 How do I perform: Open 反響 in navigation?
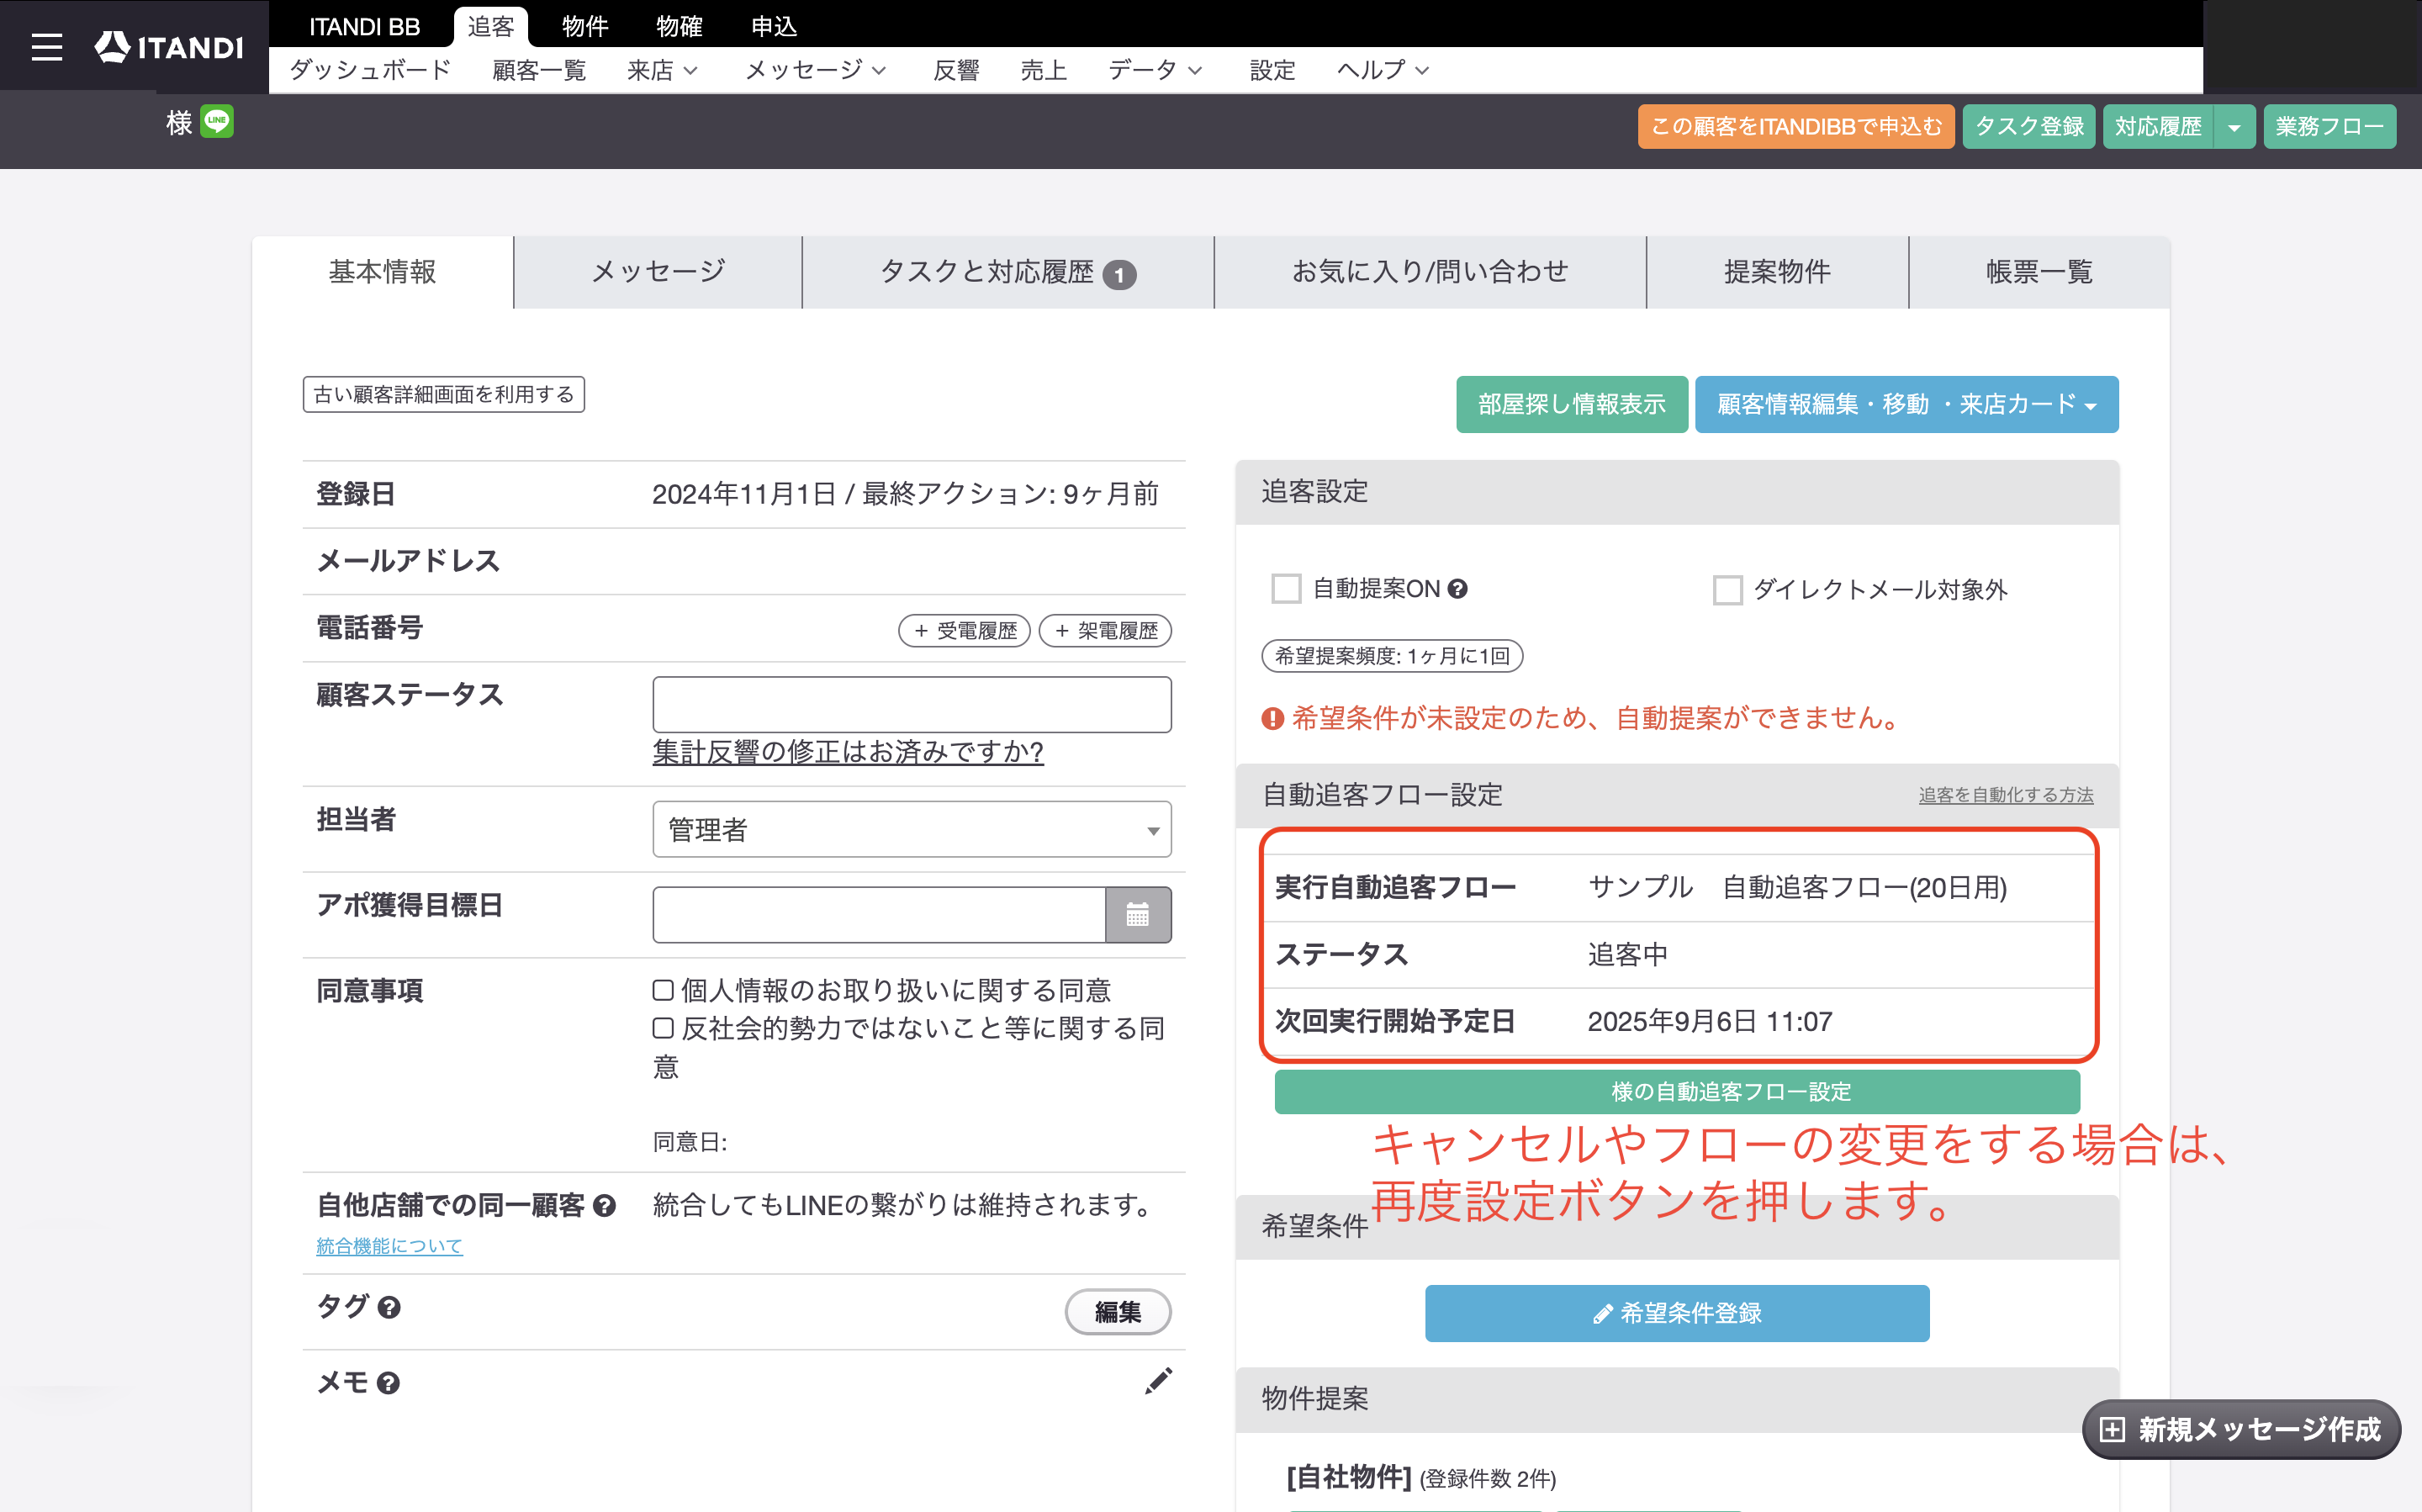tap(956, 70)
